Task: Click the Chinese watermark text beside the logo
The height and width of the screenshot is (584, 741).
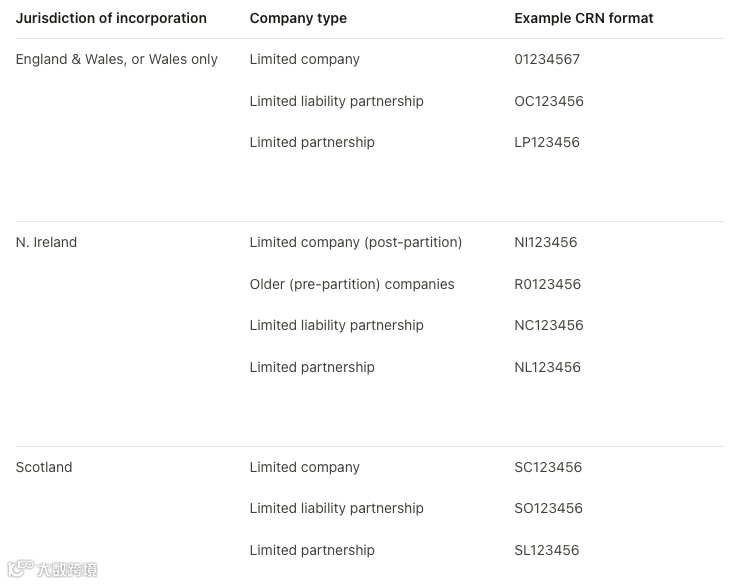Action: [67, 570]
